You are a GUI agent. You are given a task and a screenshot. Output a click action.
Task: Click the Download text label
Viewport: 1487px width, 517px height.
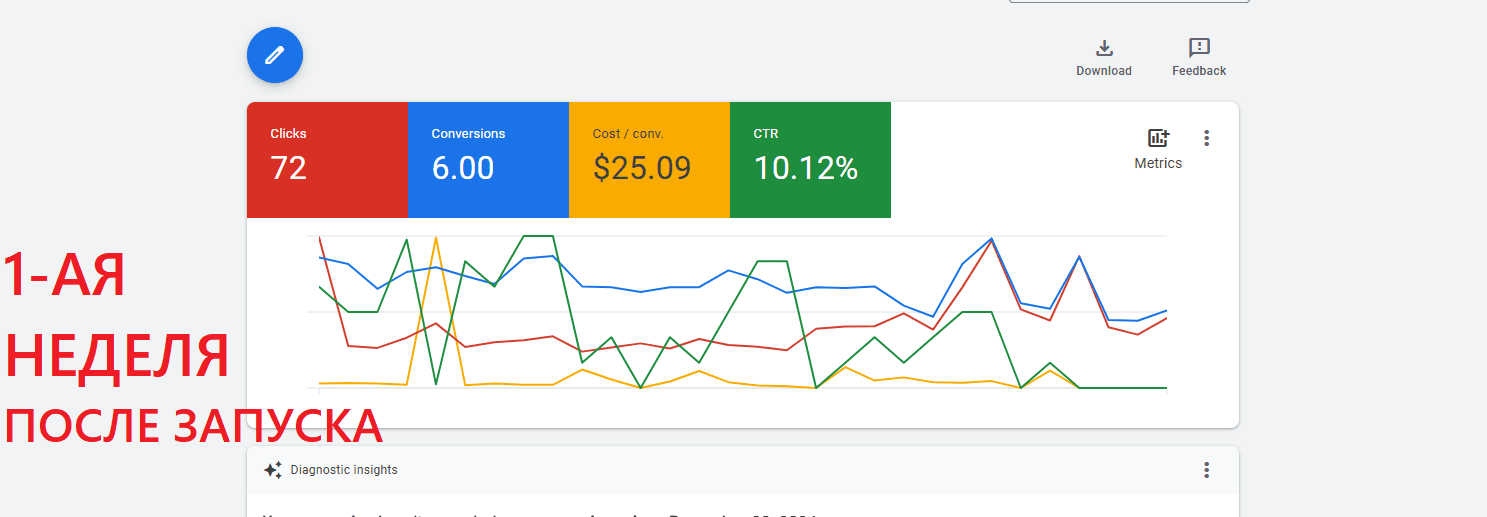[1104, 71]
